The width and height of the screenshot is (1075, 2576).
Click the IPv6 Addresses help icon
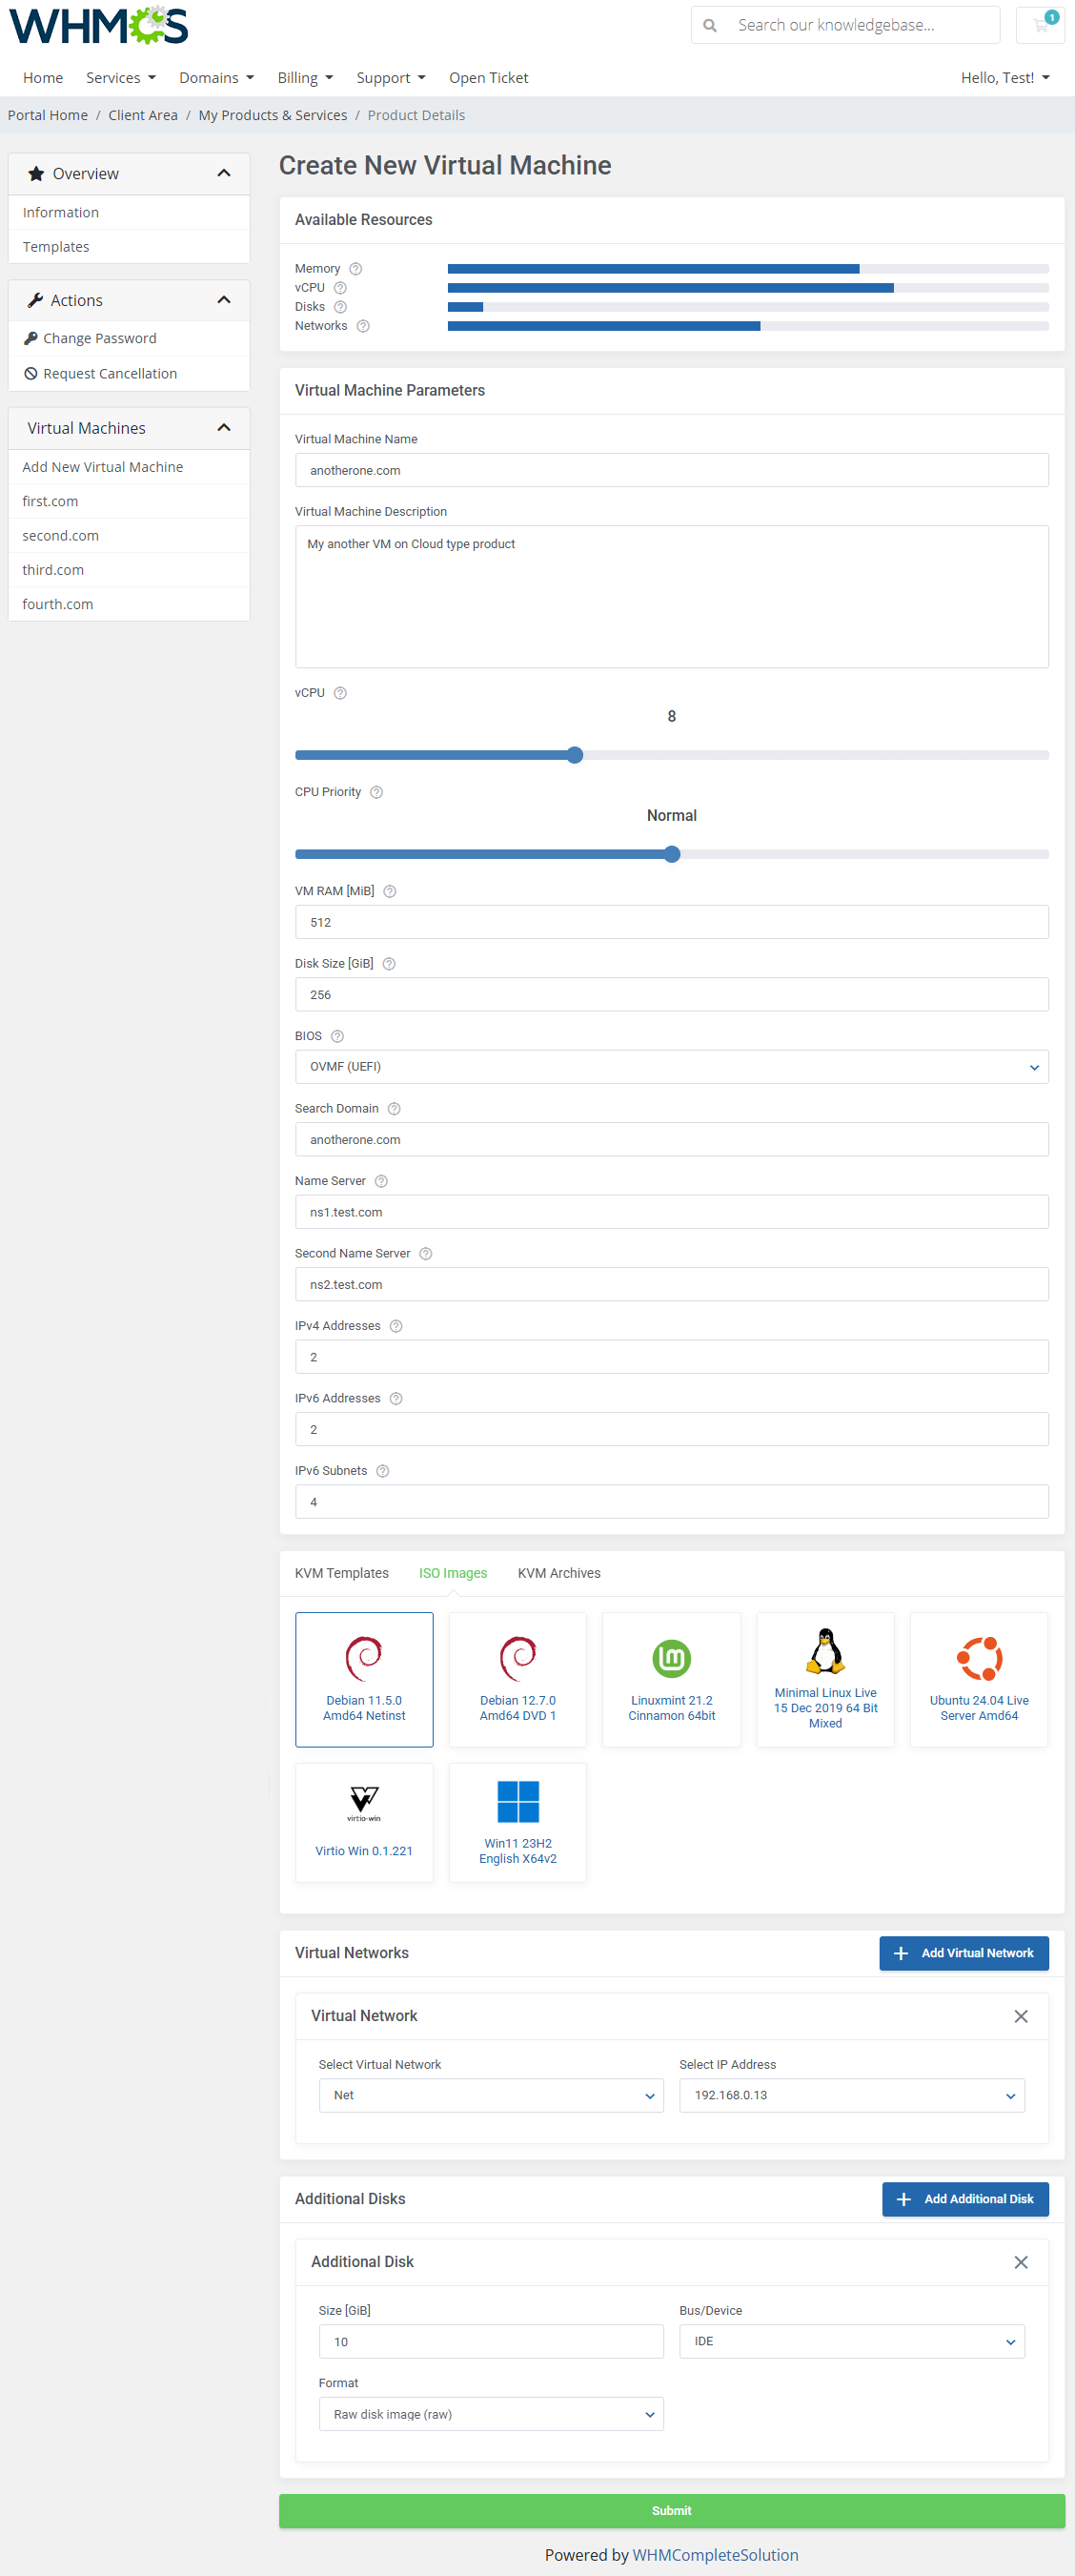[x=396, y=1399]
